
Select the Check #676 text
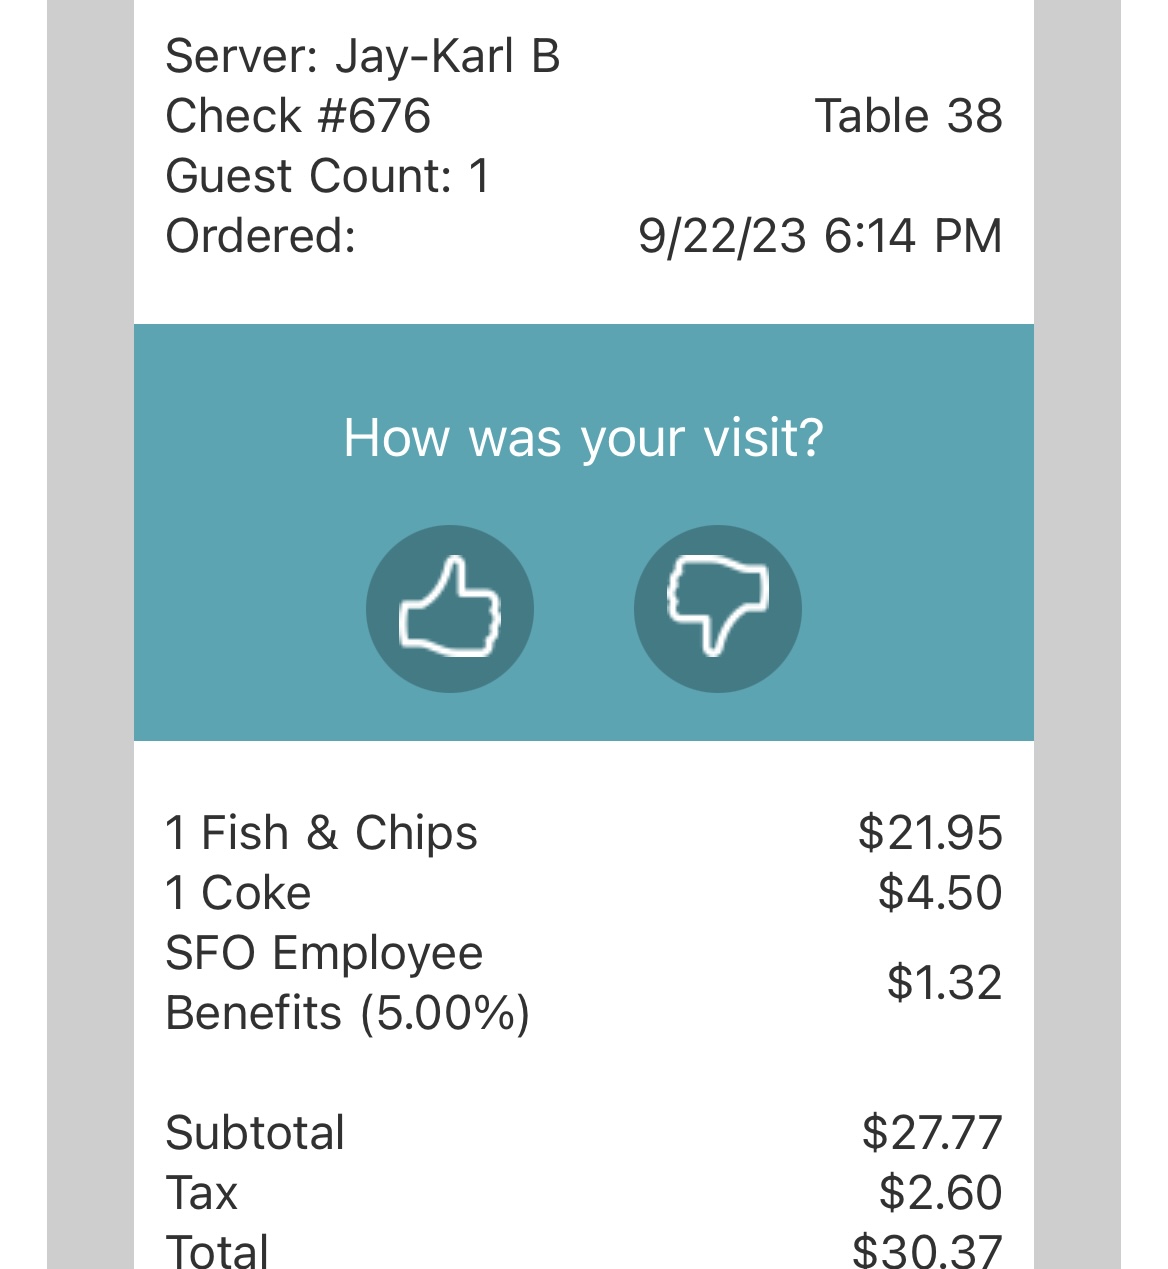(x=298, y=116)
